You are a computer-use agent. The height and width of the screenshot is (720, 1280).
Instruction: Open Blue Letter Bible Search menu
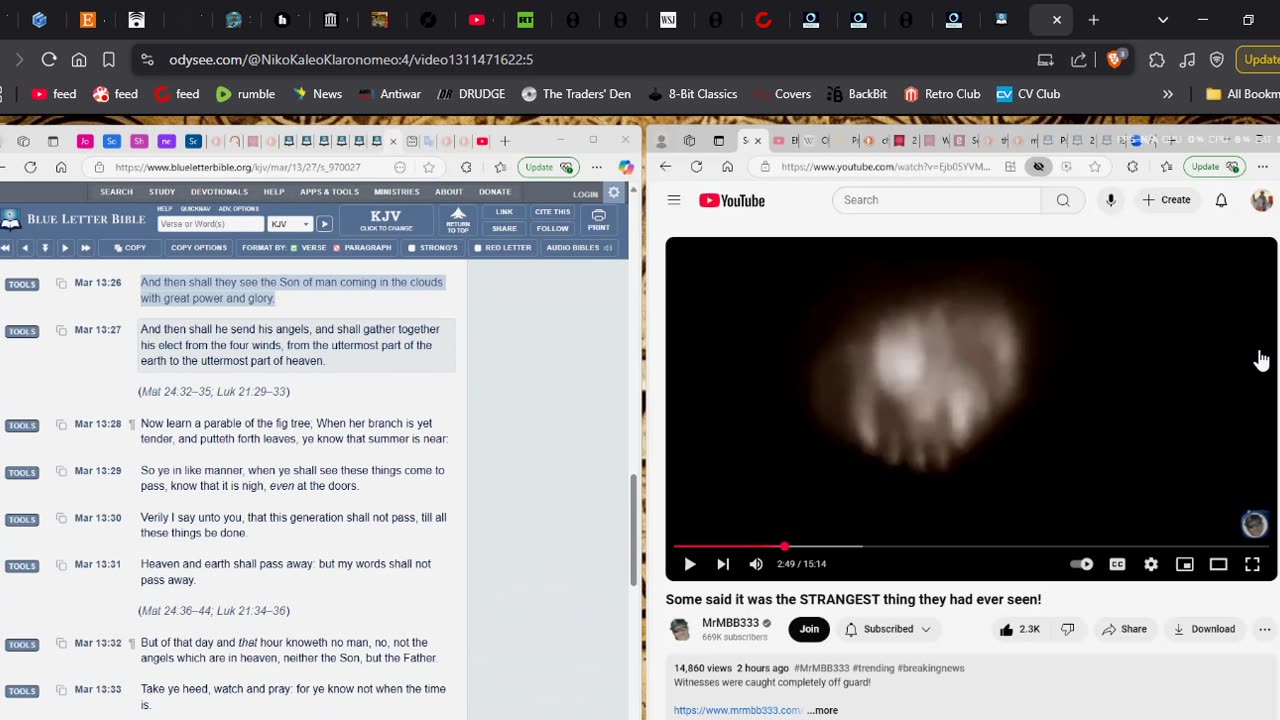[116, 192]
